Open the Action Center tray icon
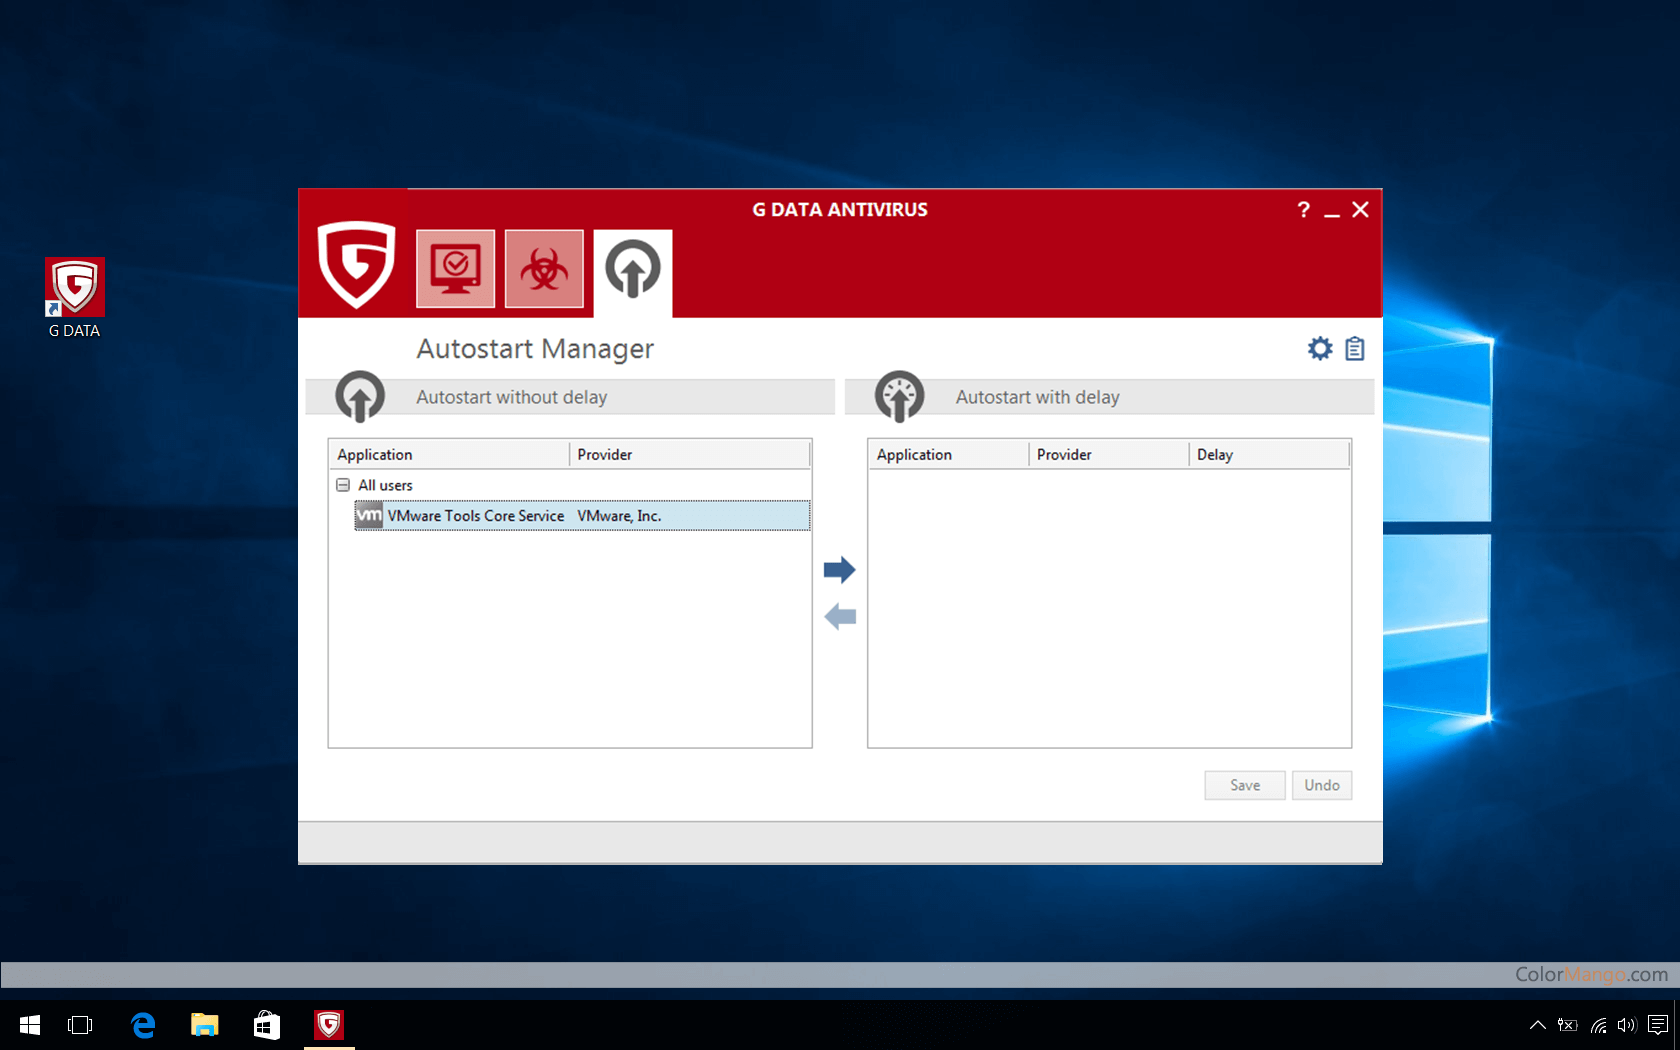This screenshot has height=1050, width=1680. pos(1658,1024)
